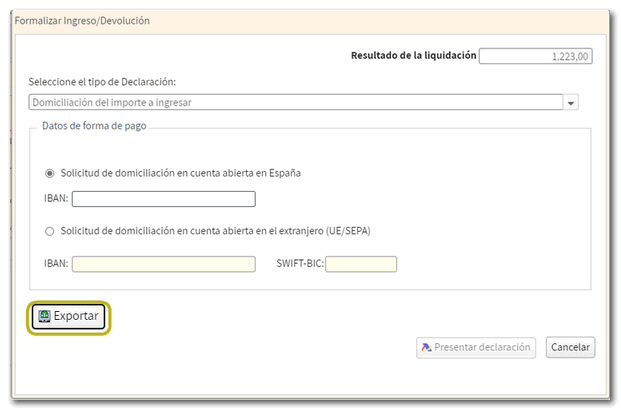The width and height of the screenshot is (621, 411).
Task: Click the 'Solicitud de domiciliación... en España' label text
Action: (x=180, y=173)
